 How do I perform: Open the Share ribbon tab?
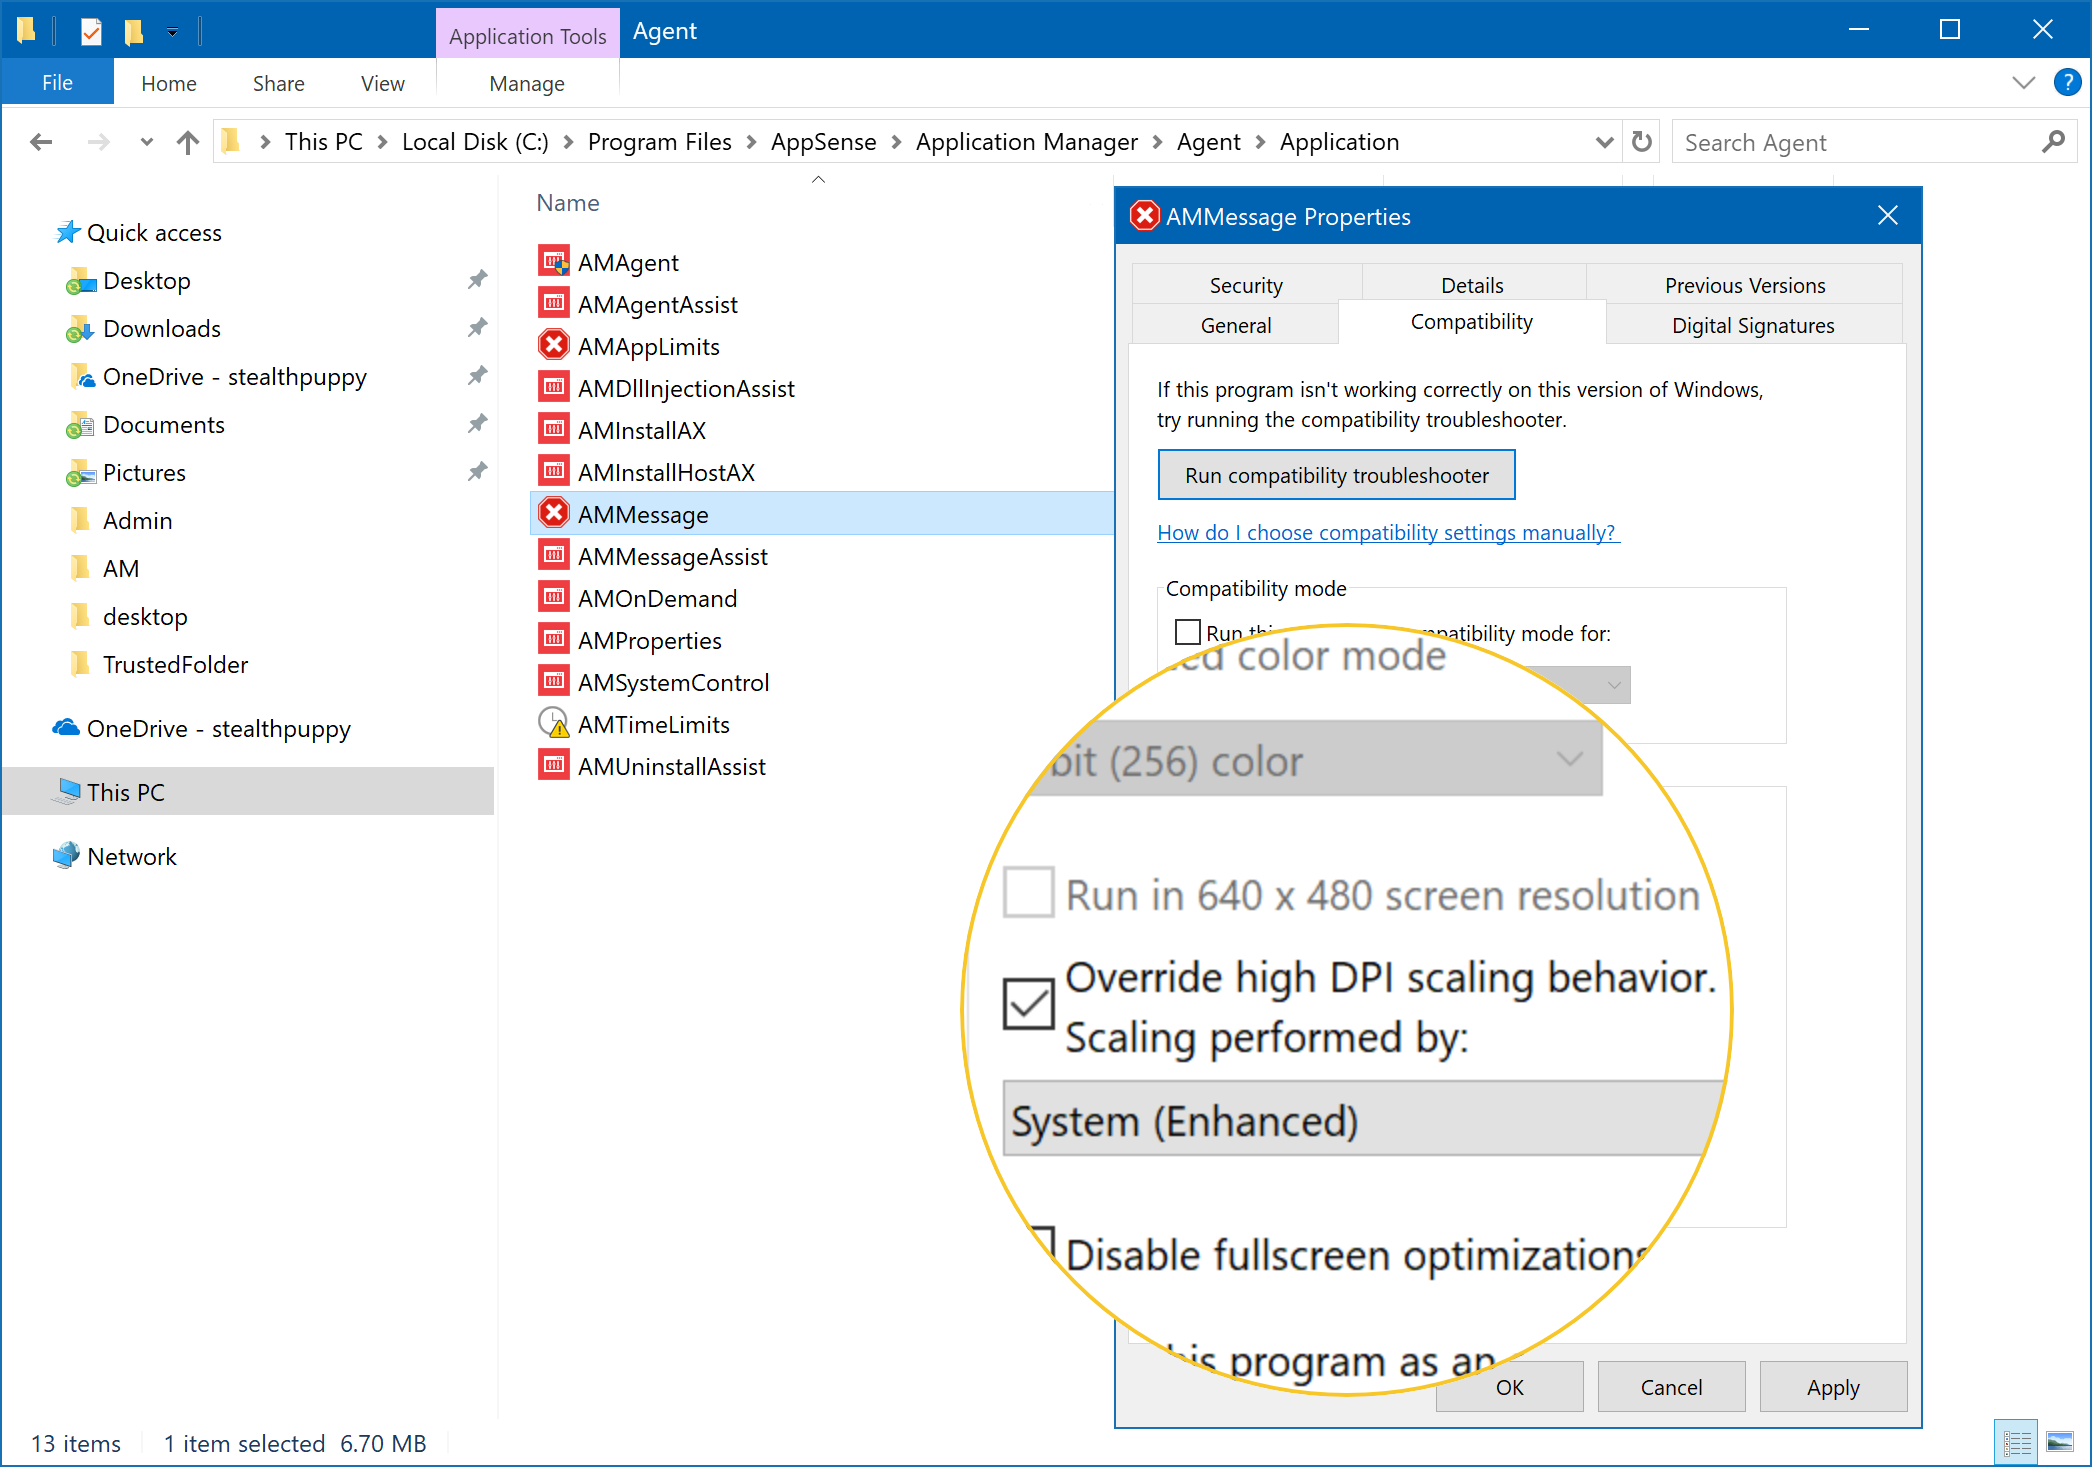tap(279, 83)
